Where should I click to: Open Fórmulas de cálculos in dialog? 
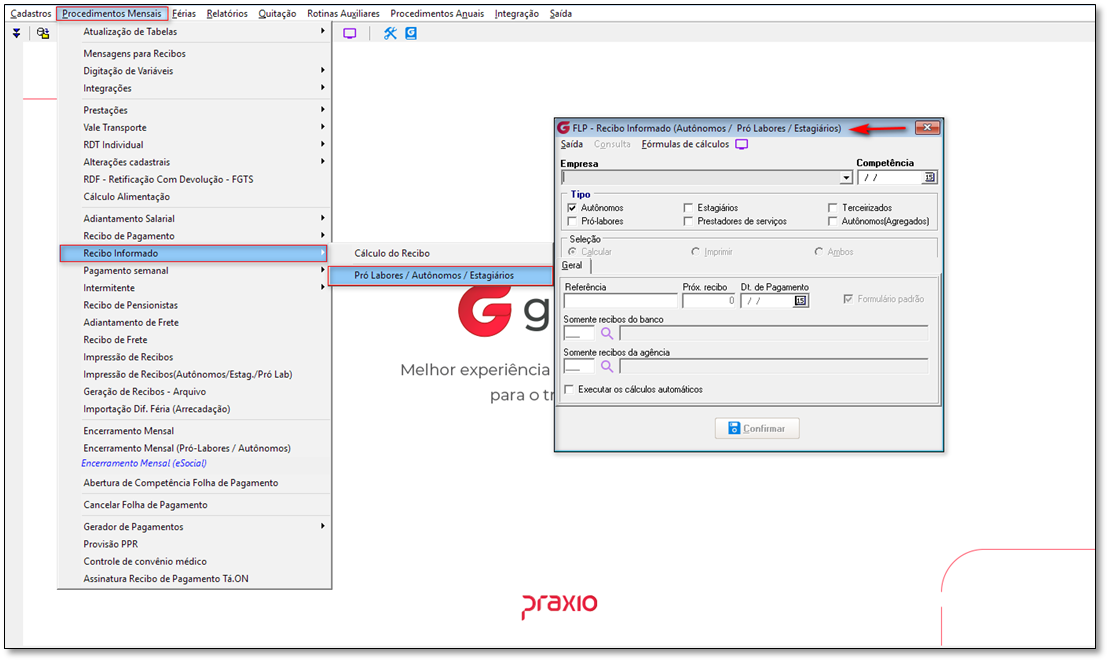(x=685, y=144)
